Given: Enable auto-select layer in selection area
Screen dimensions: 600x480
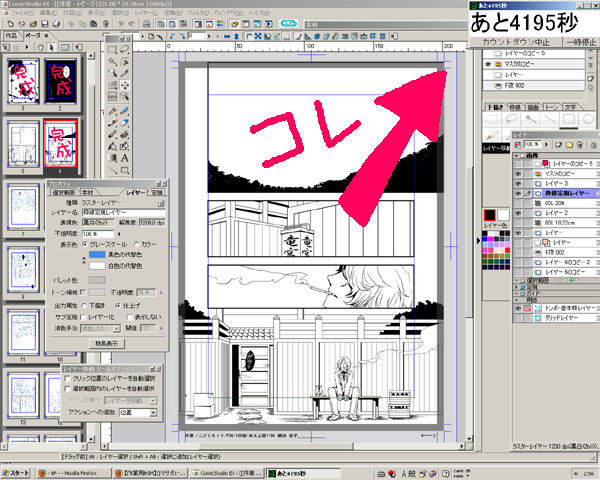Looking at the screenshot, I should click(68, 389).
